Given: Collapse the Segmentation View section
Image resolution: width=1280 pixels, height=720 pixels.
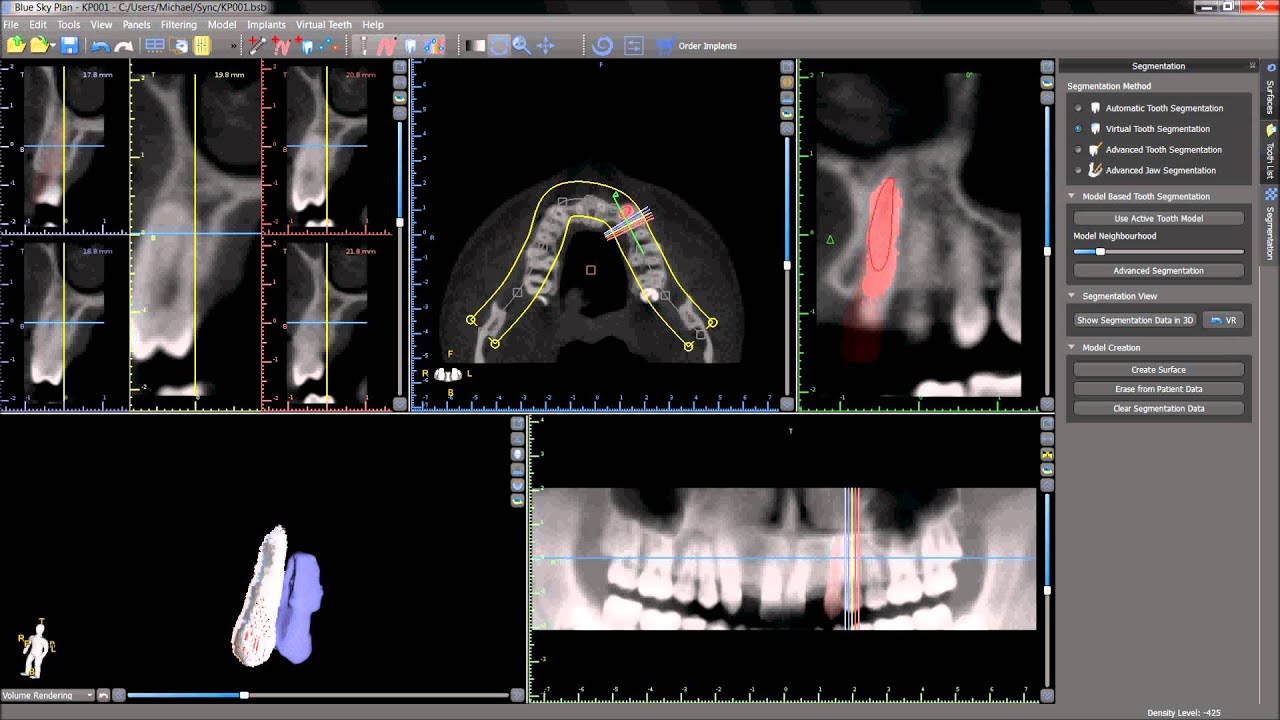Looking at the screenshot, I should coord(1072,296).
